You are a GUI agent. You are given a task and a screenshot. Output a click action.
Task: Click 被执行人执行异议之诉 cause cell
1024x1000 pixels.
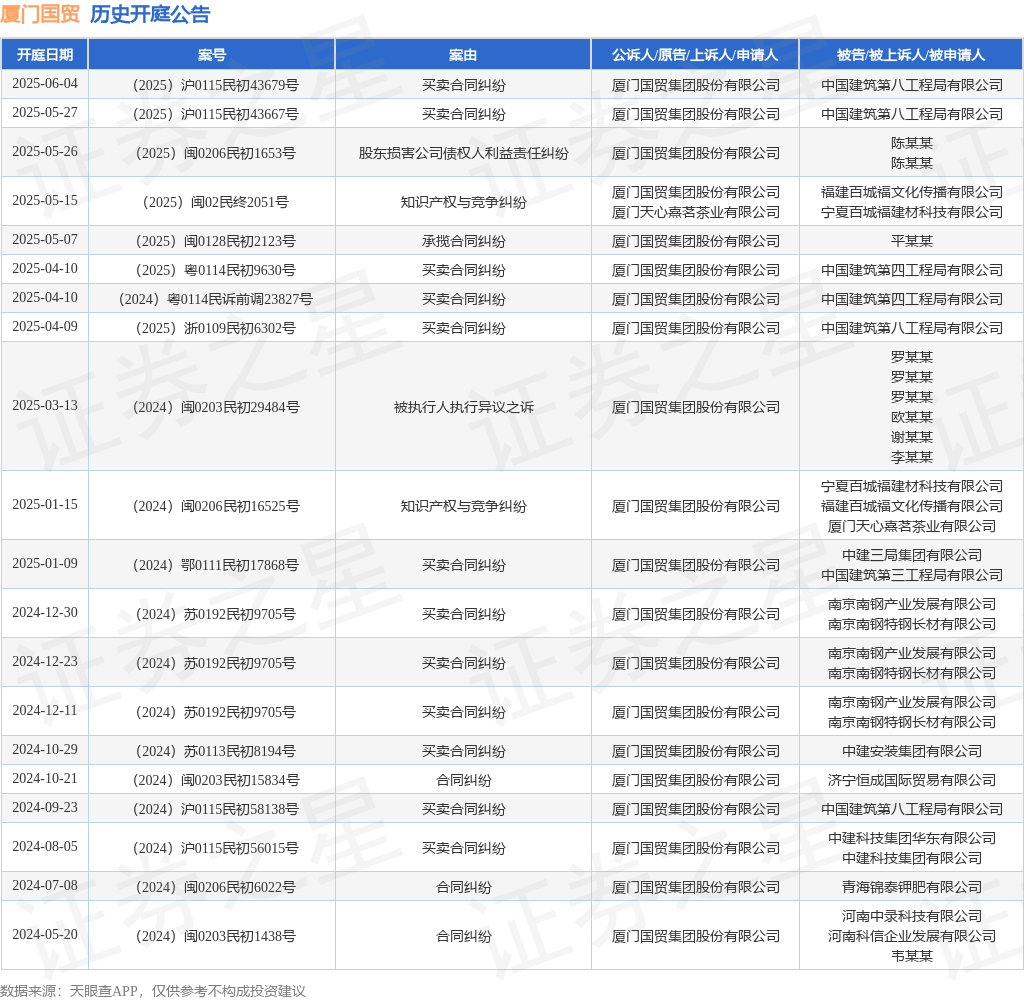[x=463, y=408]
